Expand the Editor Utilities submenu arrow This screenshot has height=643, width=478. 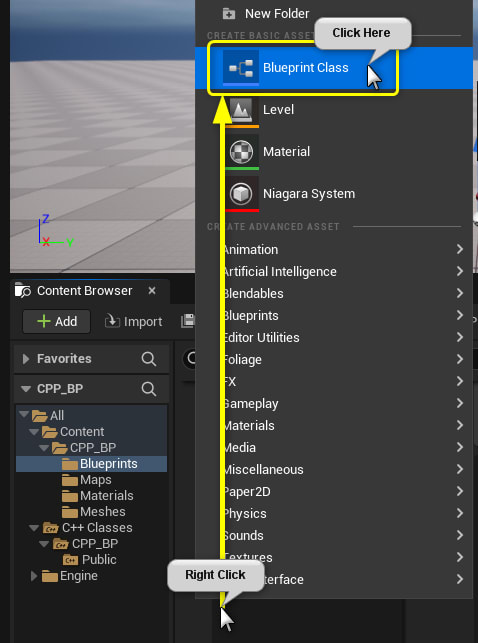[460, 337]
